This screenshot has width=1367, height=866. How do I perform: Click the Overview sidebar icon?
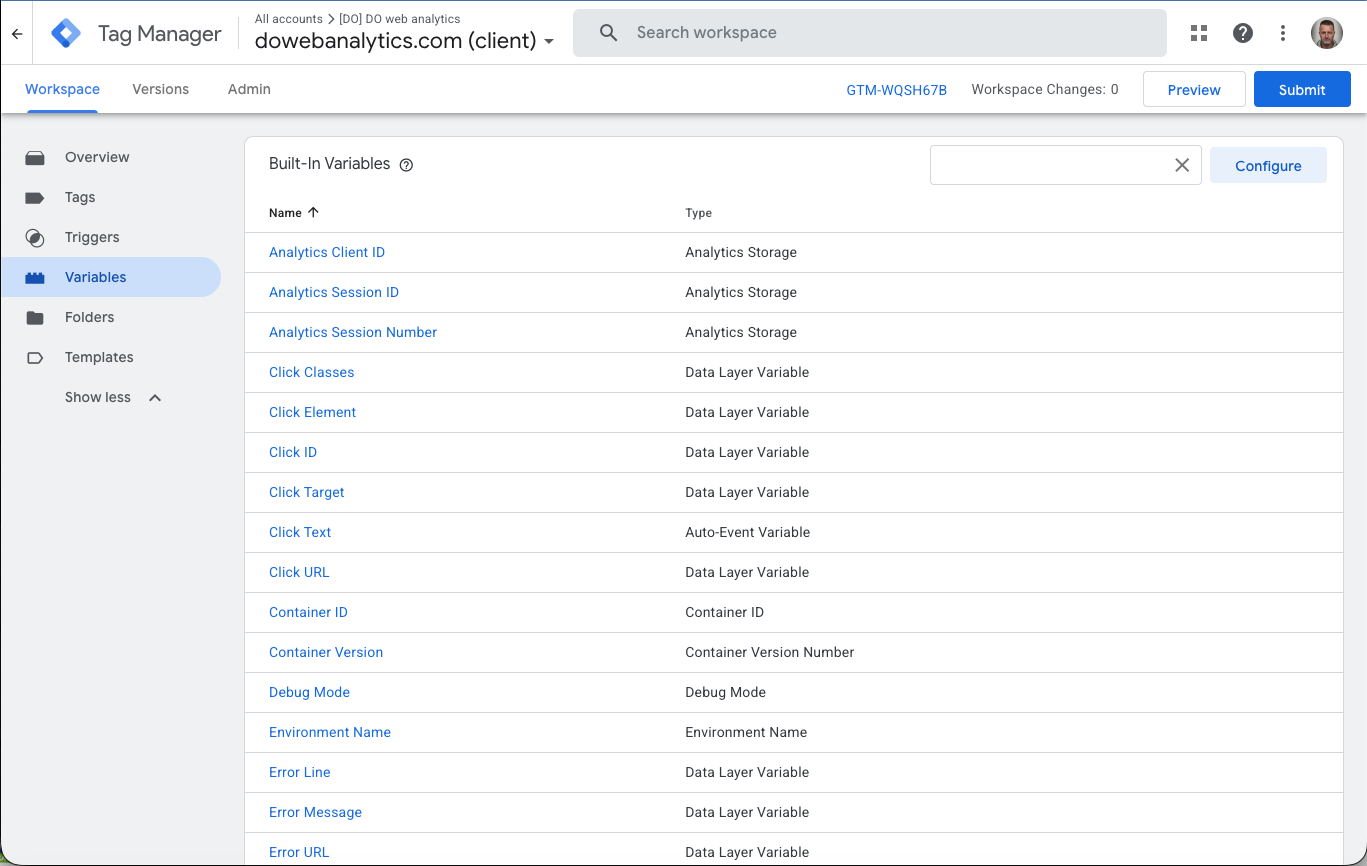point(35,157)
